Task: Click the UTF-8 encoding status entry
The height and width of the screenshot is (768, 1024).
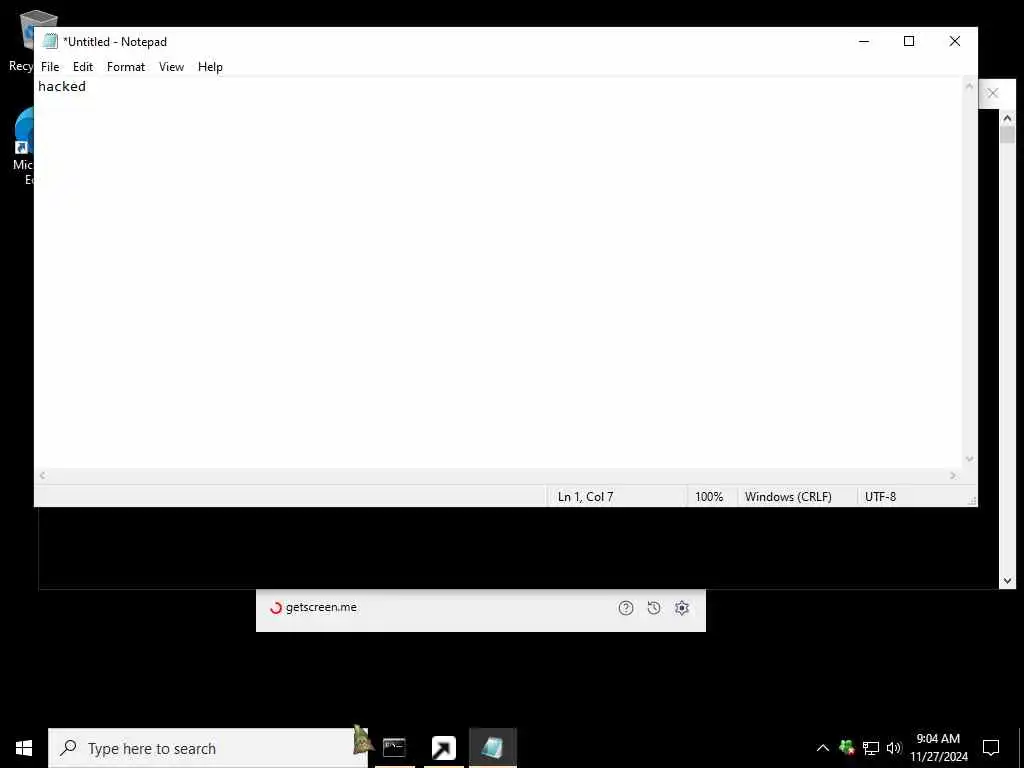Action: tap(880, 496)
